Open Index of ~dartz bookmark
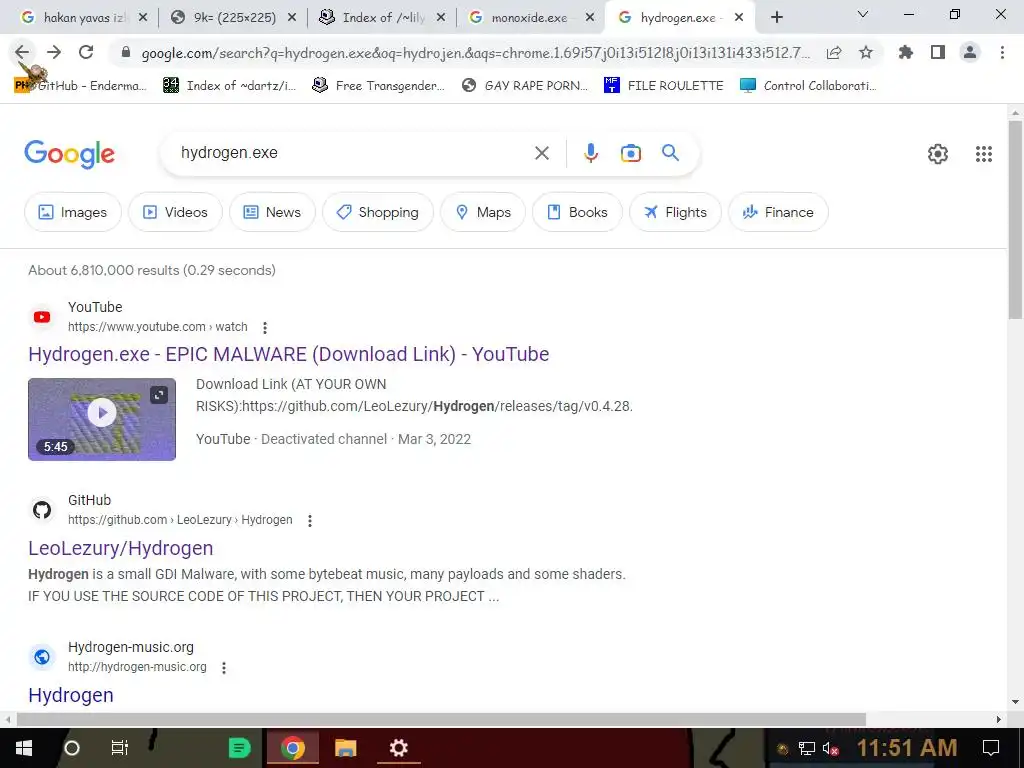Viewport: 1024px width, 768px height. [229, 86]
